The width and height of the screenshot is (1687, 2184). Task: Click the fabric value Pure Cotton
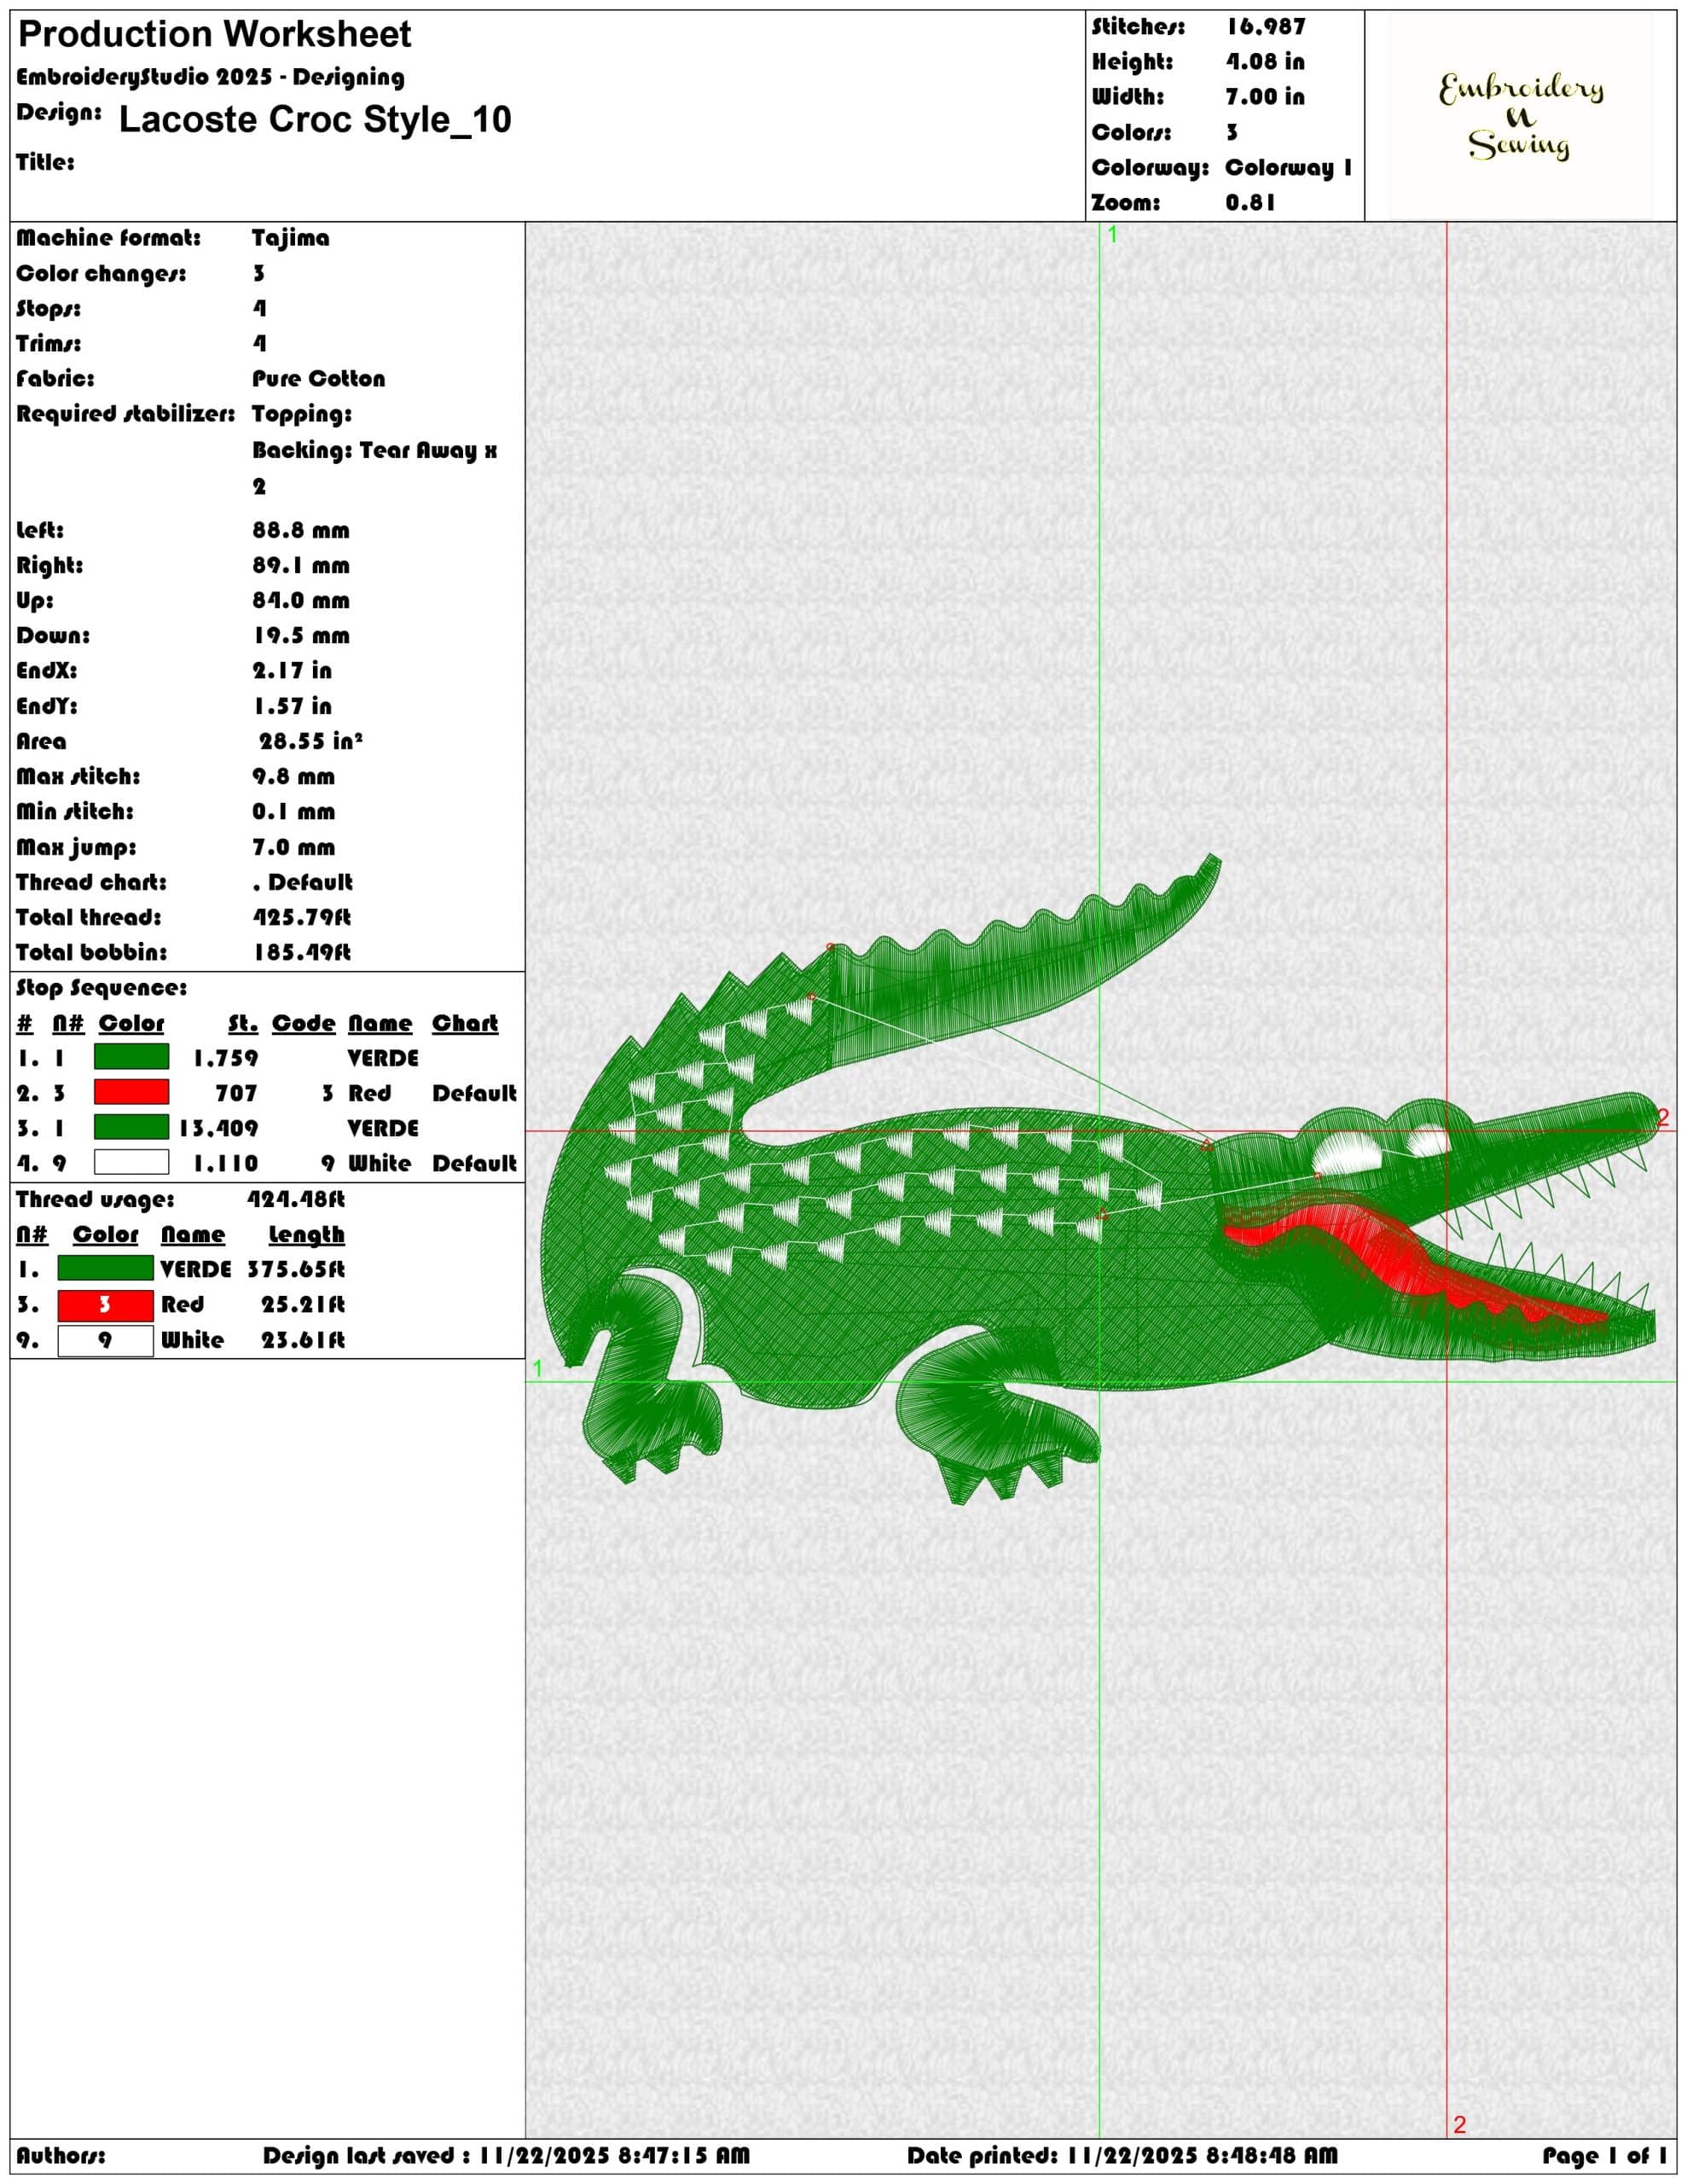318,378
